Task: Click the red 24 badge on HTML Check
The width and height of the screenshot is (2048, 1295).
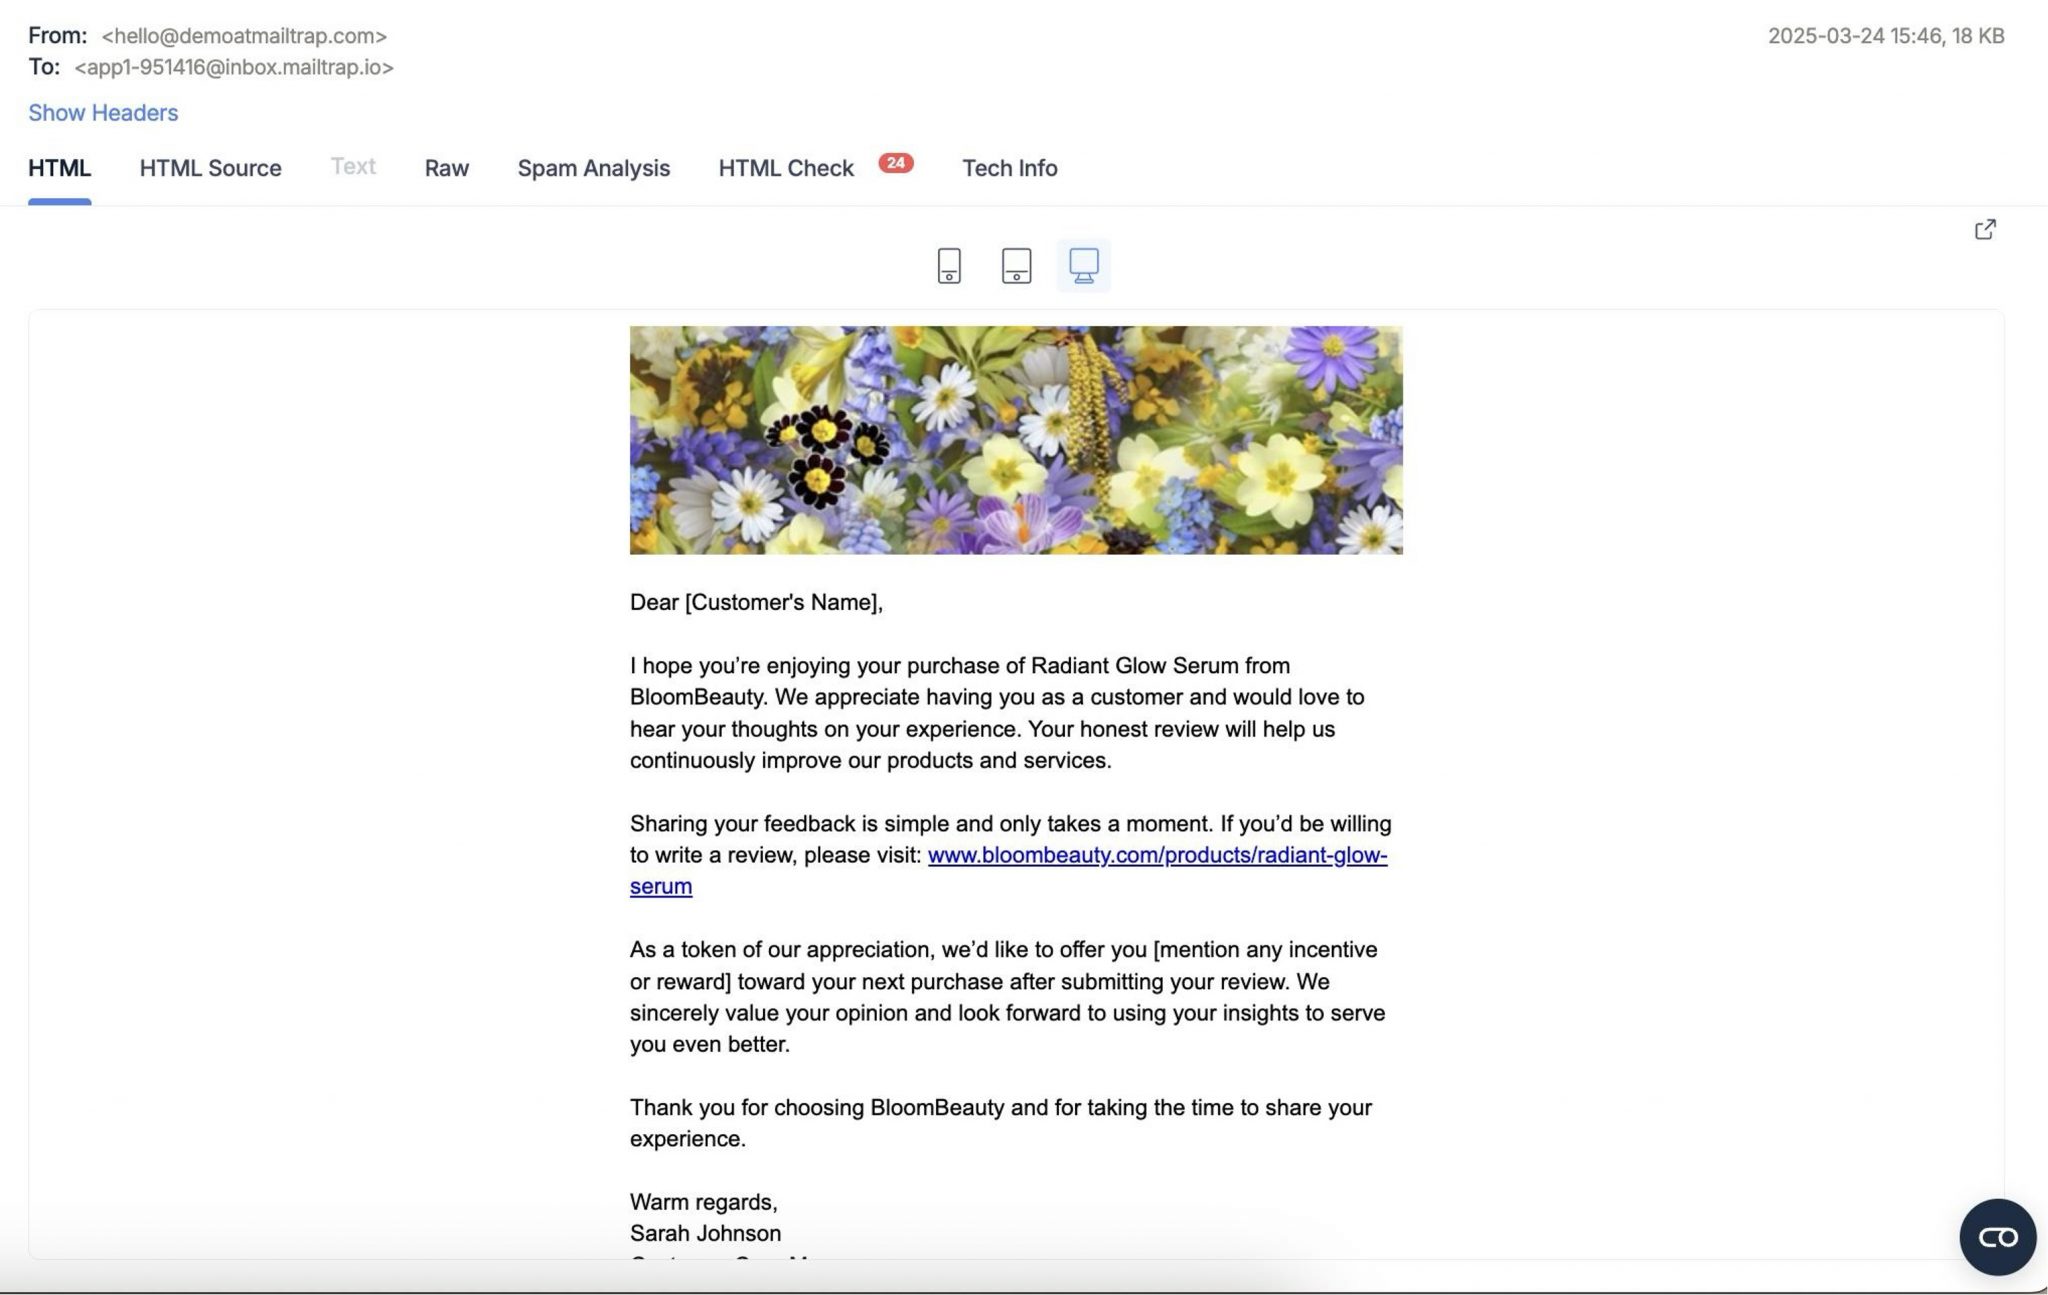Action: click(x=895, y=162)
